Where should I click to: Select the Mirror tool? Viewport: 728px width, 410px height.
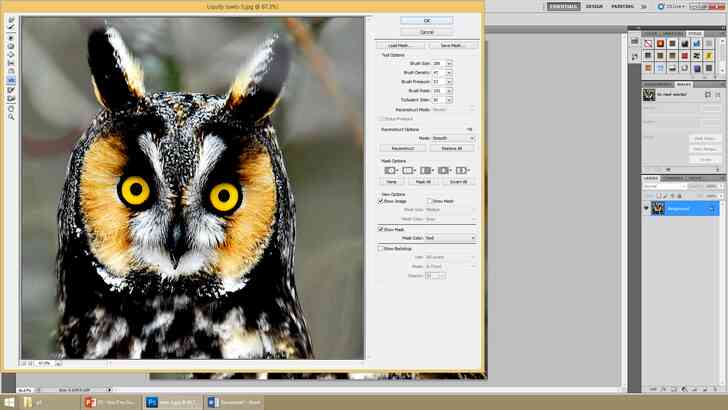[11, 72]
